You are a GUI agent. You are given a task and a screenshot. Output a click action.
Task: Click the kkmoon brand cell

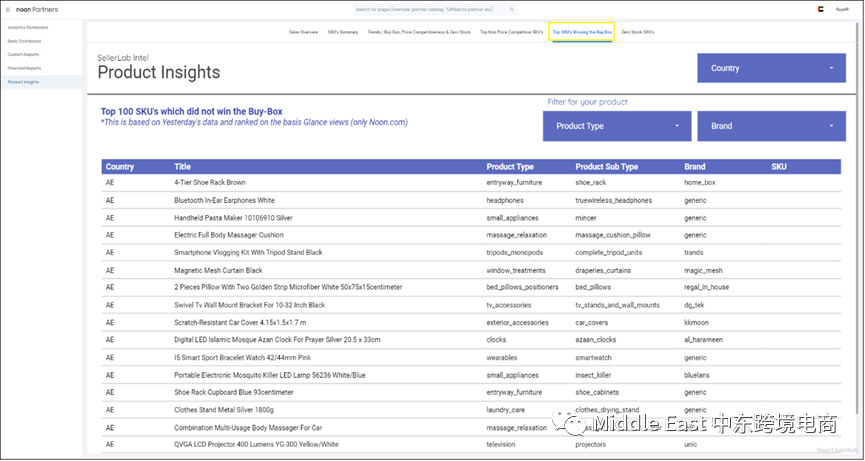coord(696,323)
